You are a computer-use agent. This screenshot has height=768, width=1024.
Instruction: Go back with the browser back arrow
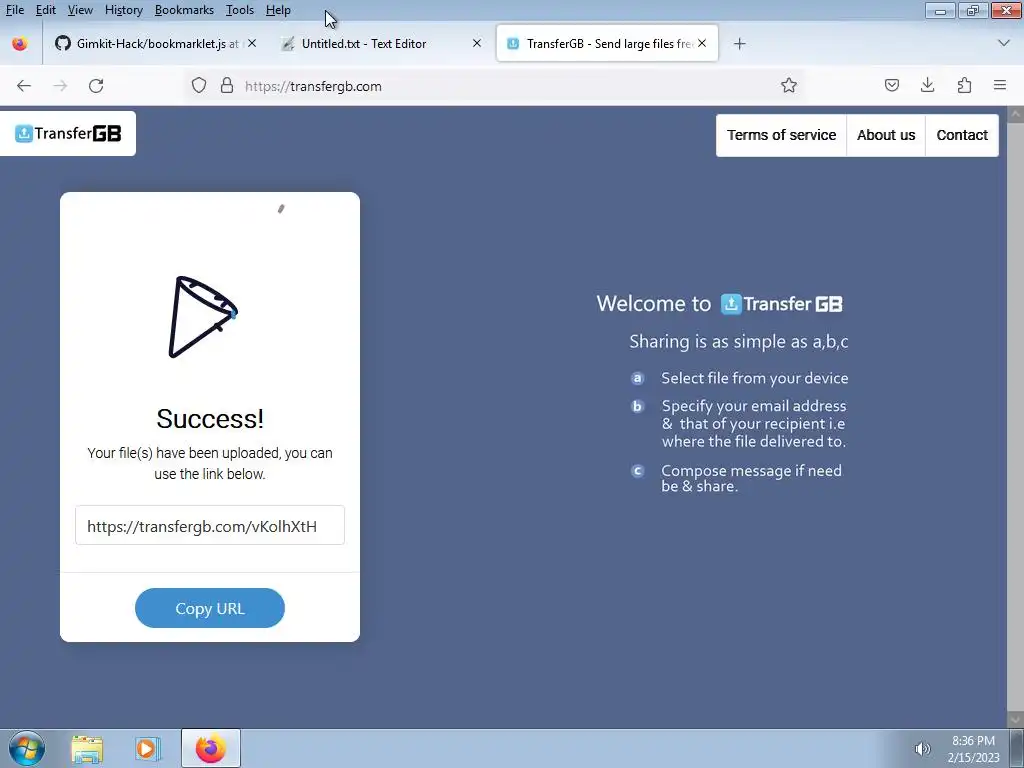tap(24, 86)
